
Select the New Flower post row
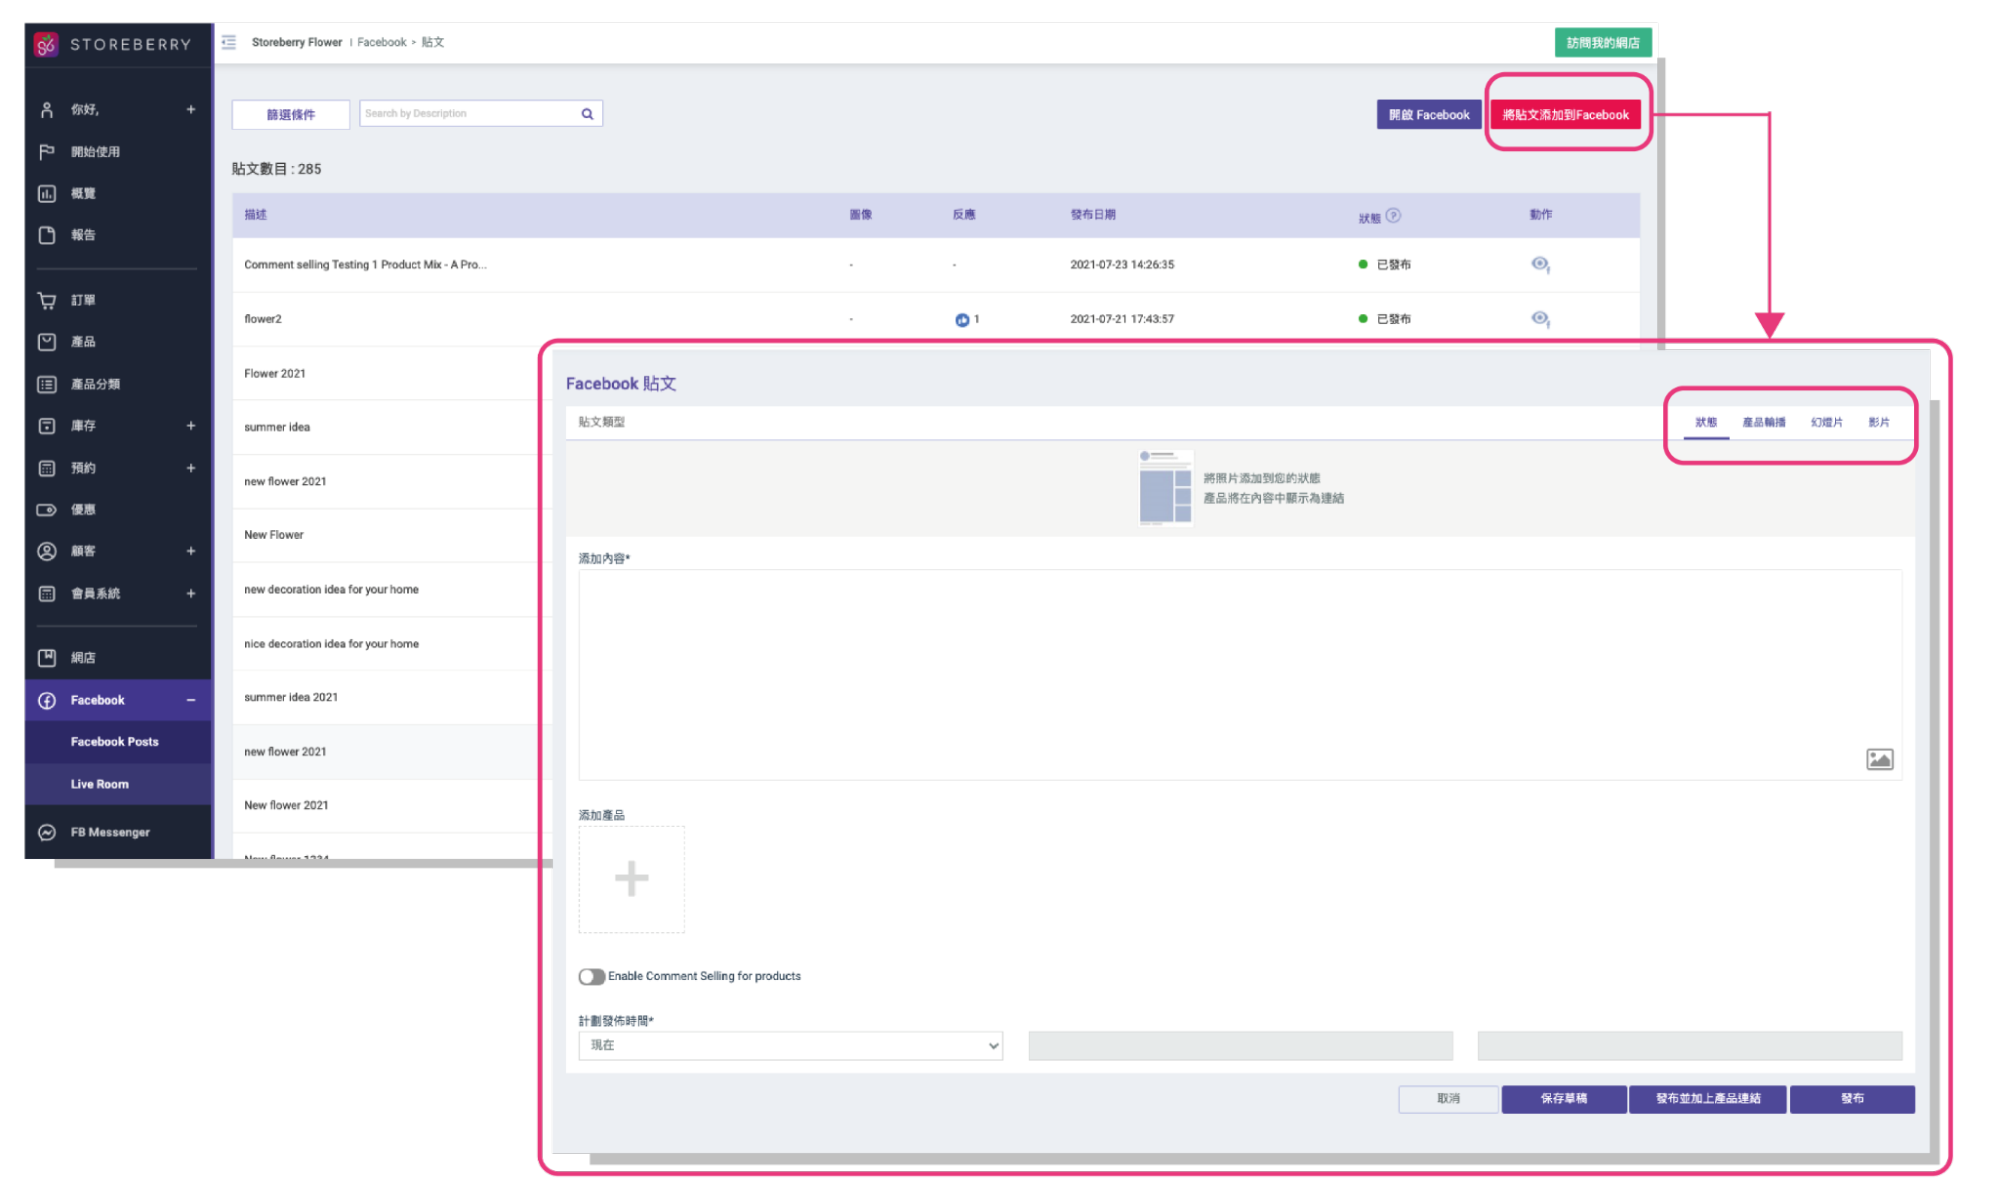pos(390,536)
